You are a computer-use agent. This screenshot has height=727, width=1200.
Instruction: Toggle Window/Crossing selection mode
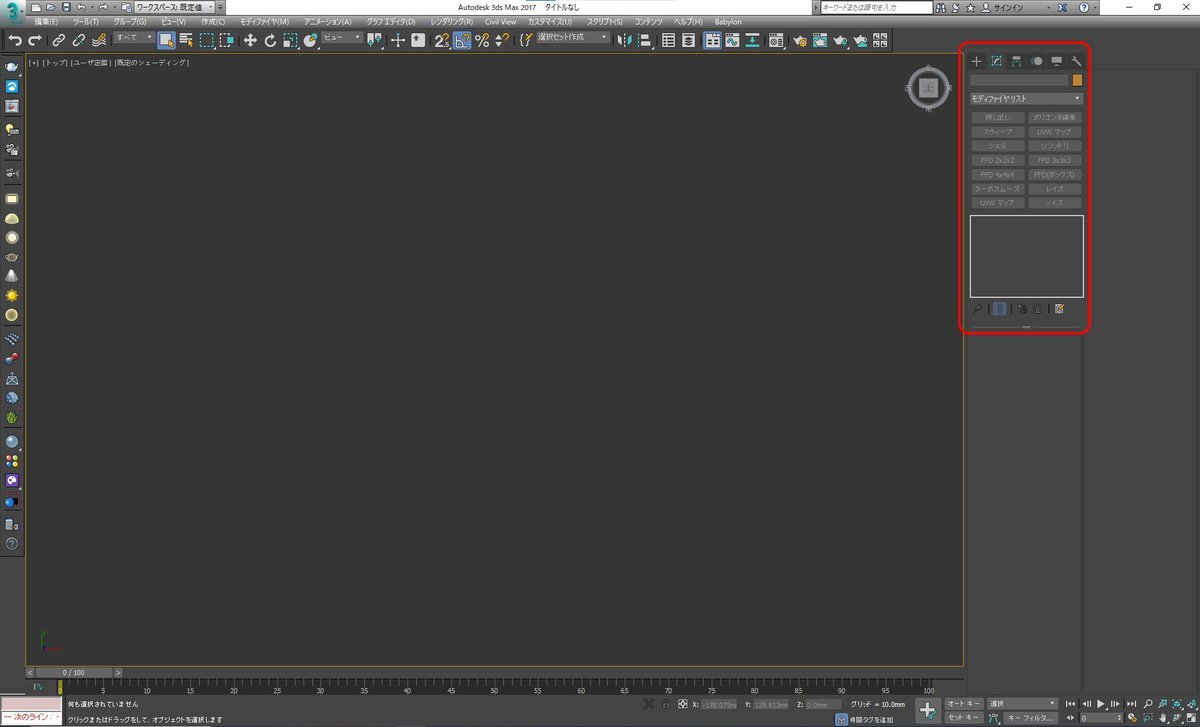click(227, 41)
